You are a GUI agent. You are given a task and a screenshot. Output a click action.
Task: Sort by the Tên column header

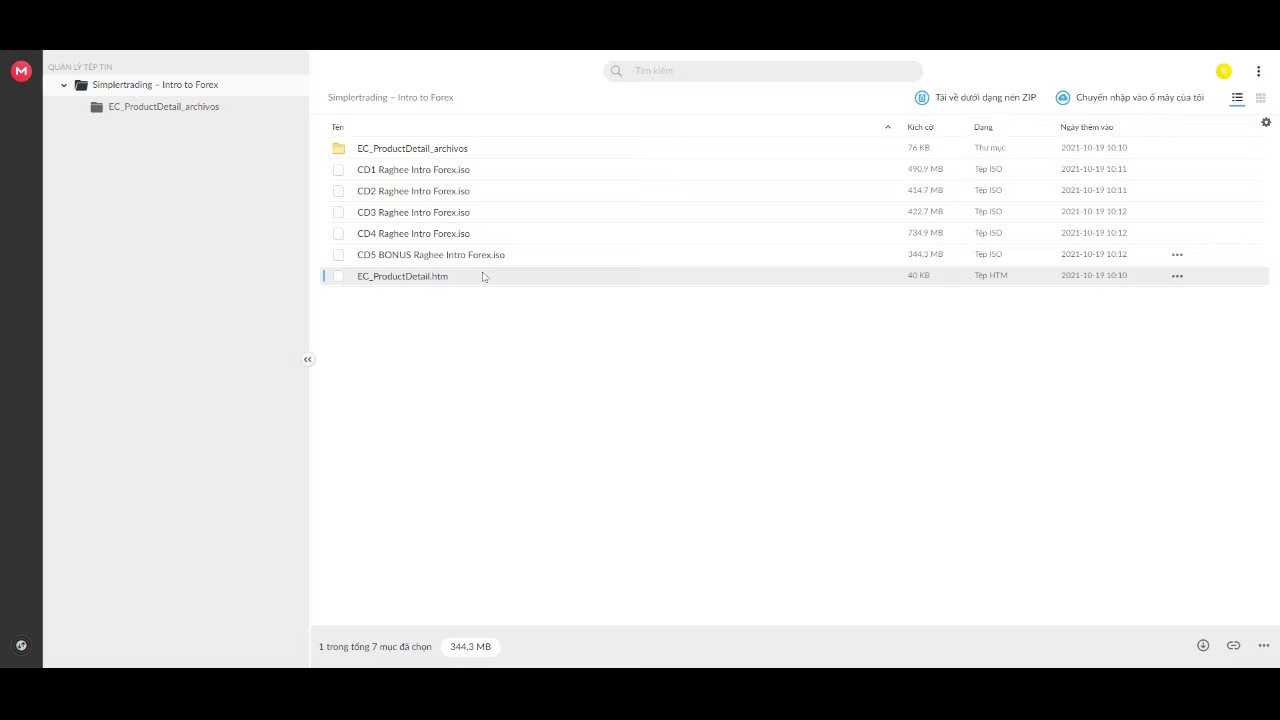337,127
